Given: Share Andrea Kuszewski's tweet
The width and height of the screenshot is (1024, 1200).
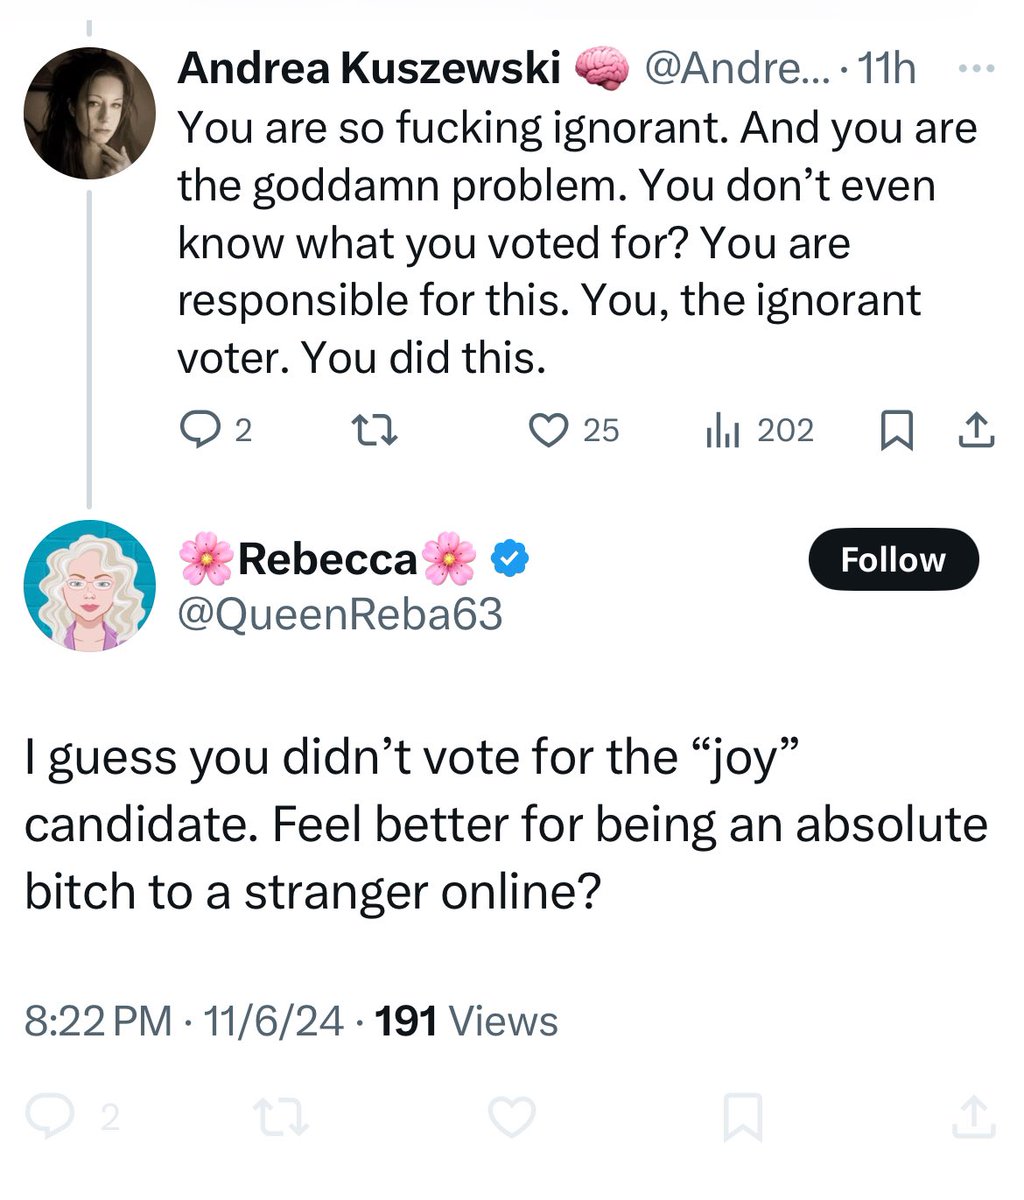Looking at the screenshot, I should pos(976,430).
